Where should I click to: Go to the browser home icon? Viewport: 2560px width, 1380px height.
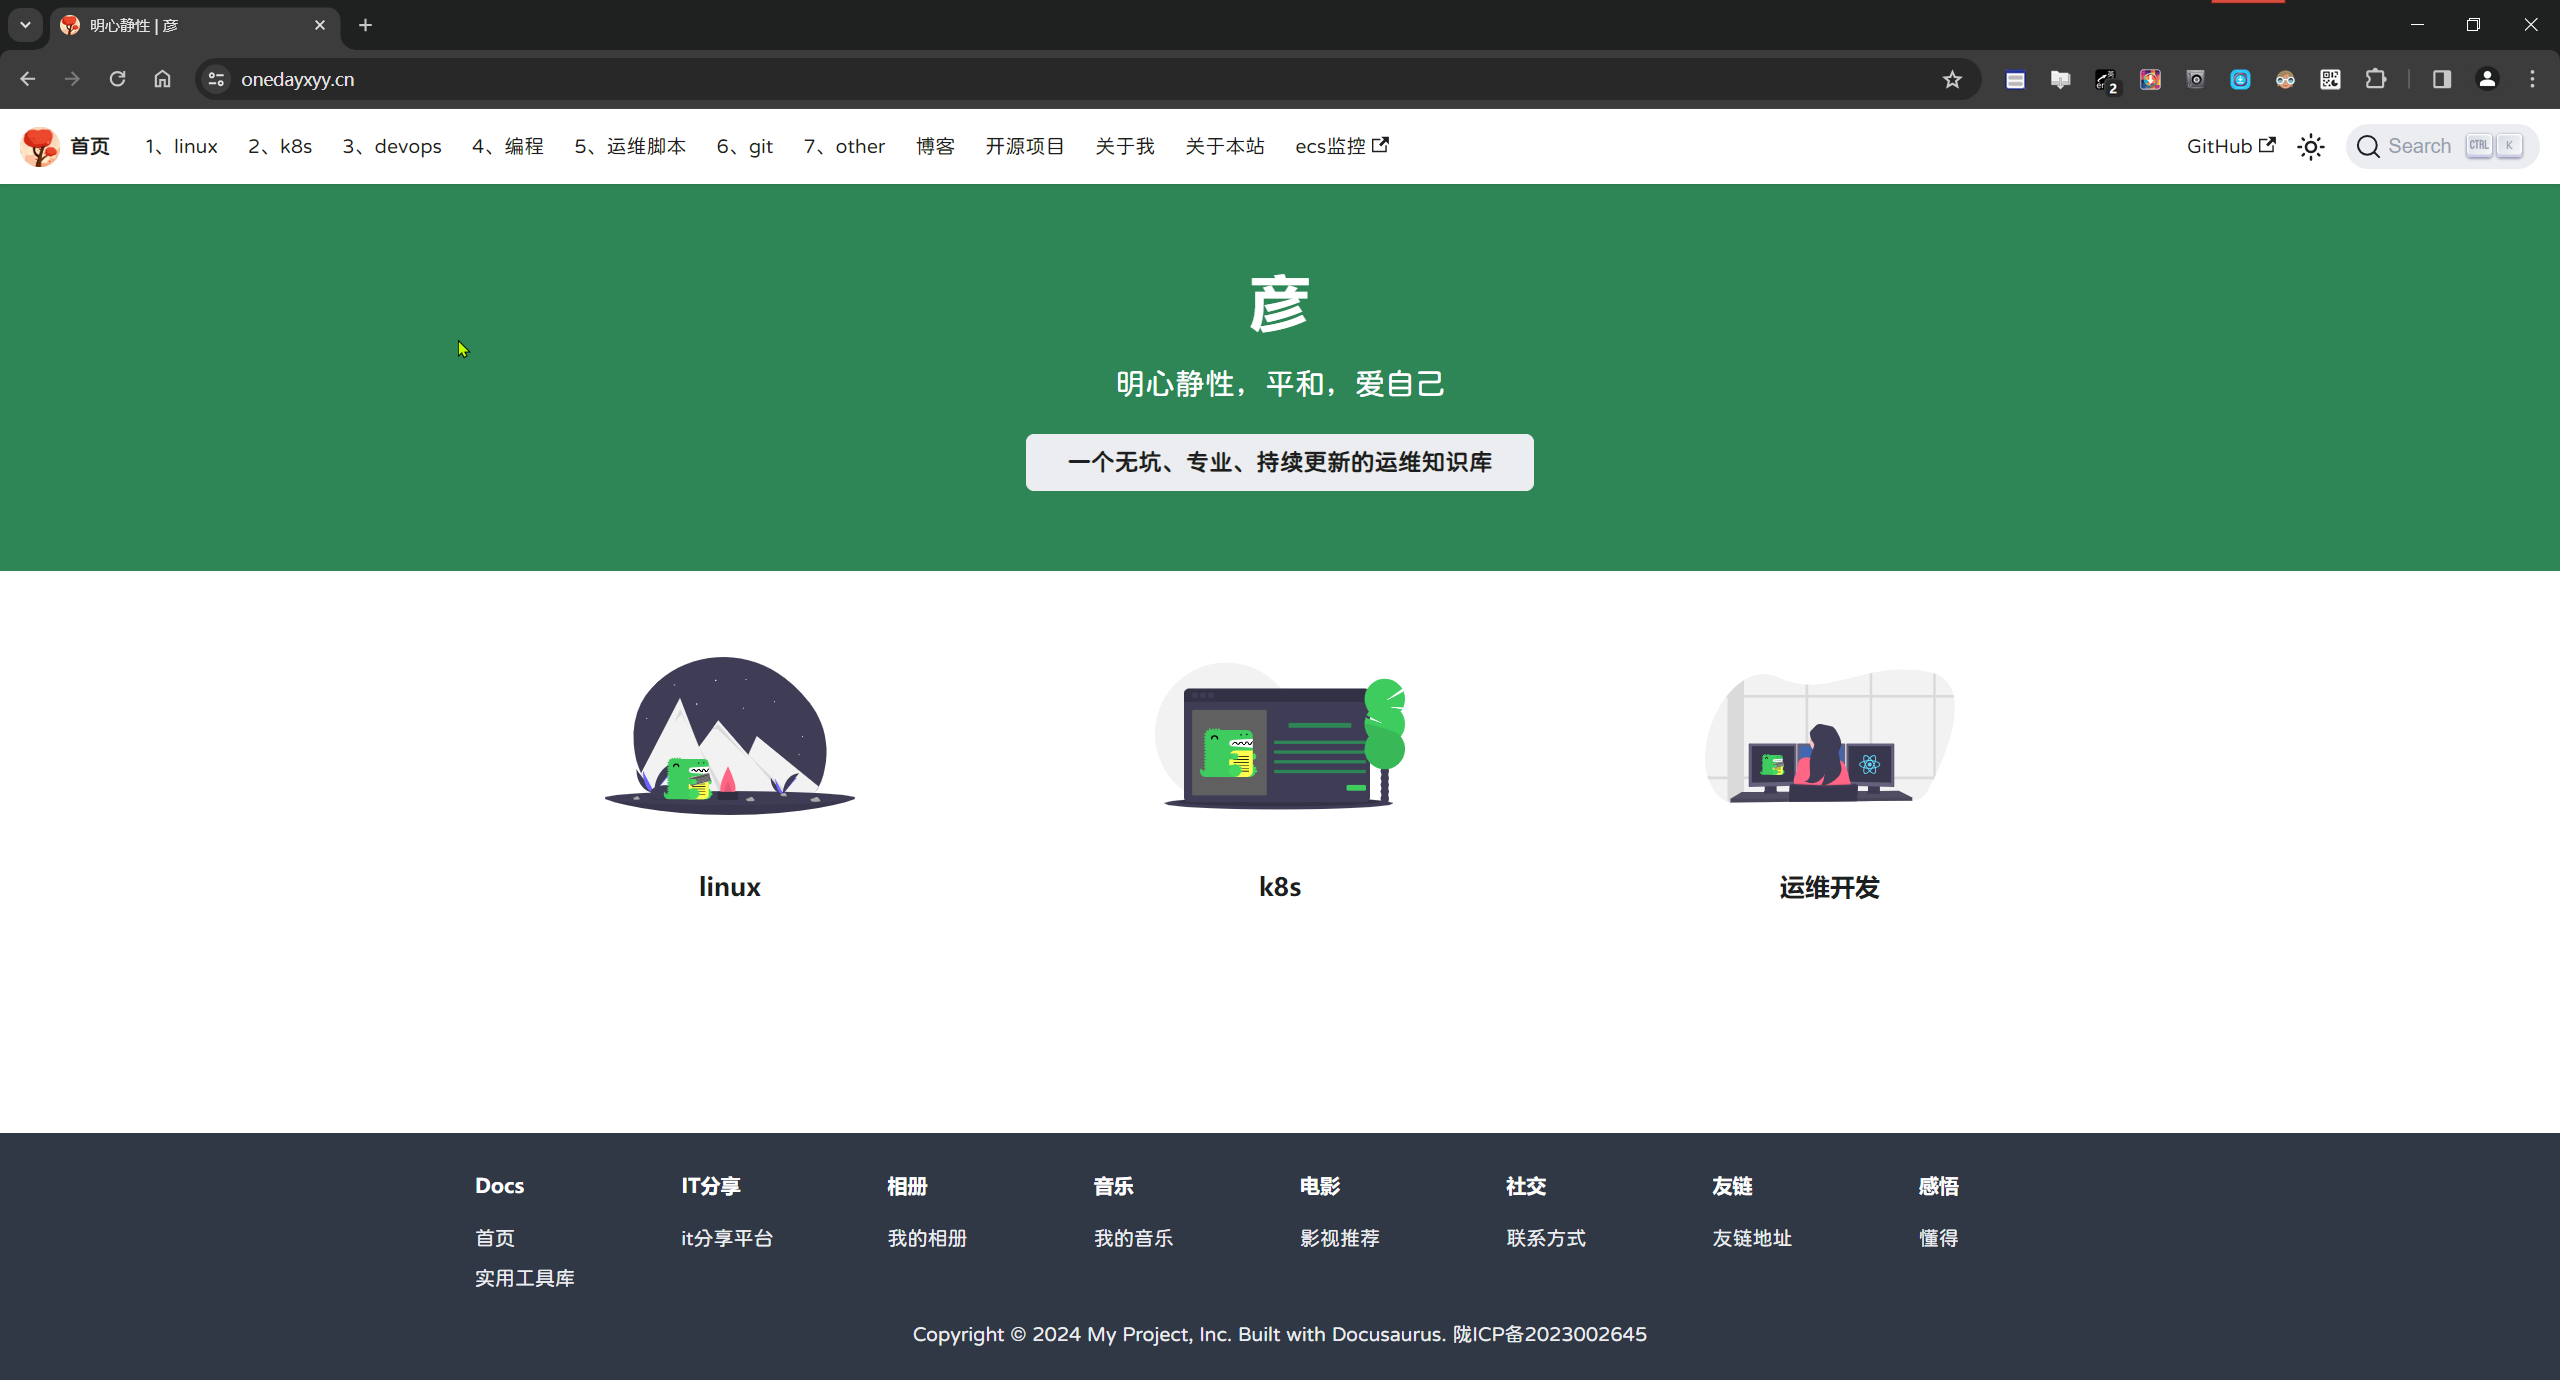(162, 79)
